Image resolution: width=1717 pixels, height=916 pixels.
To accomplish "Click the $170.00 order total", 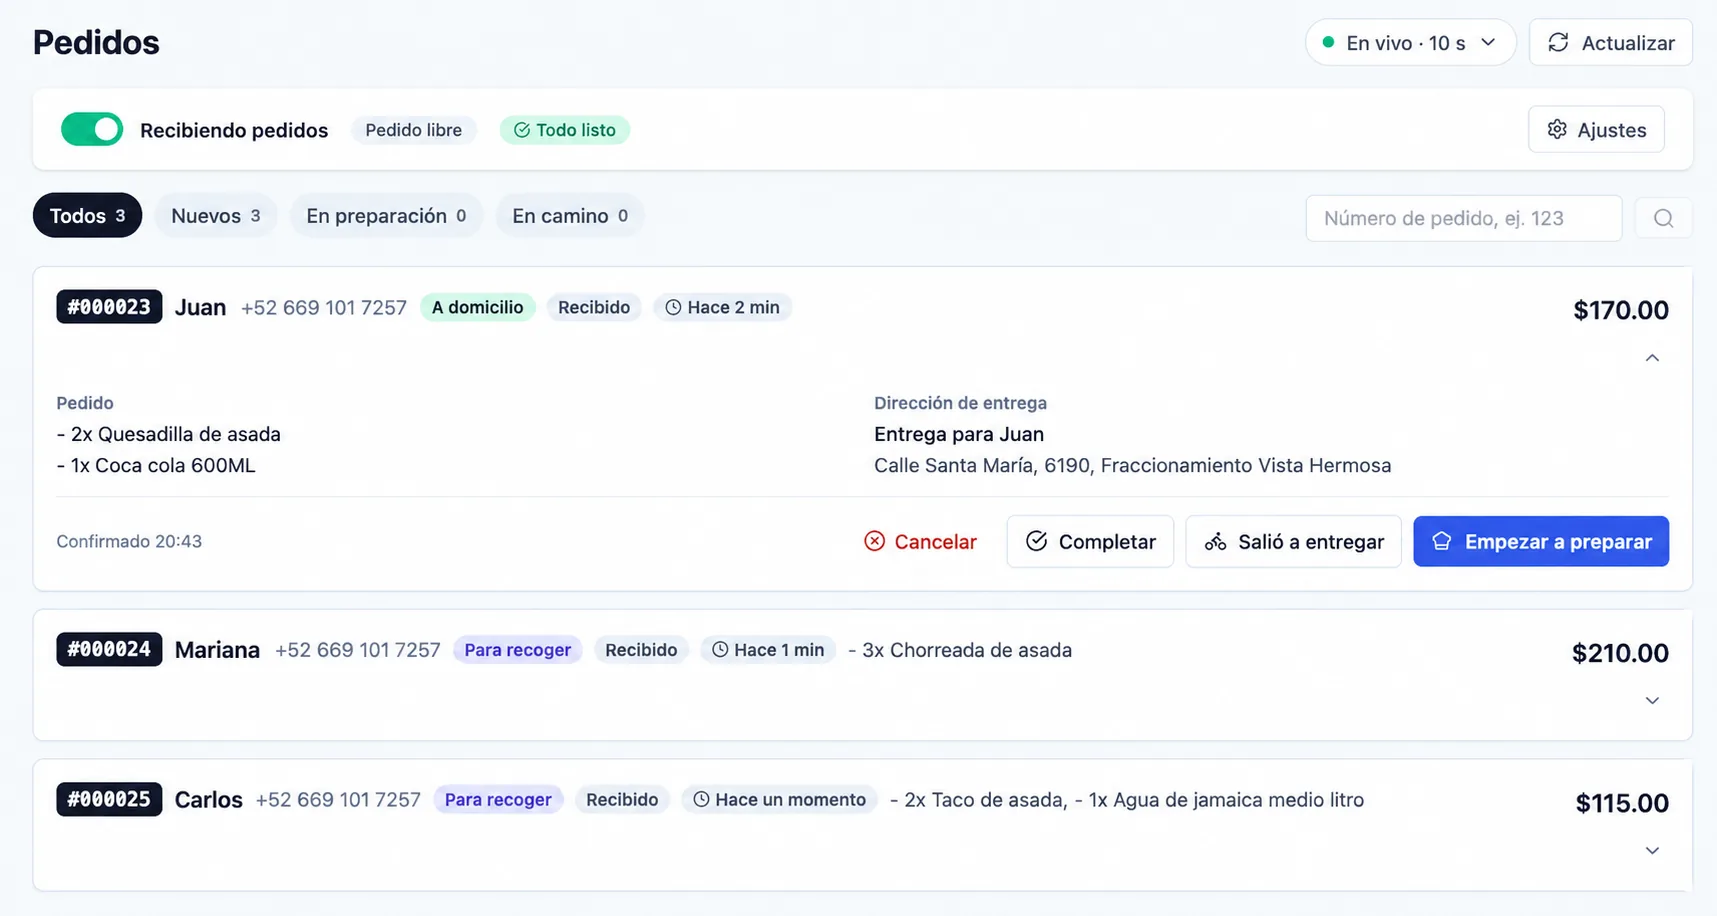I will pos(1621,310).
